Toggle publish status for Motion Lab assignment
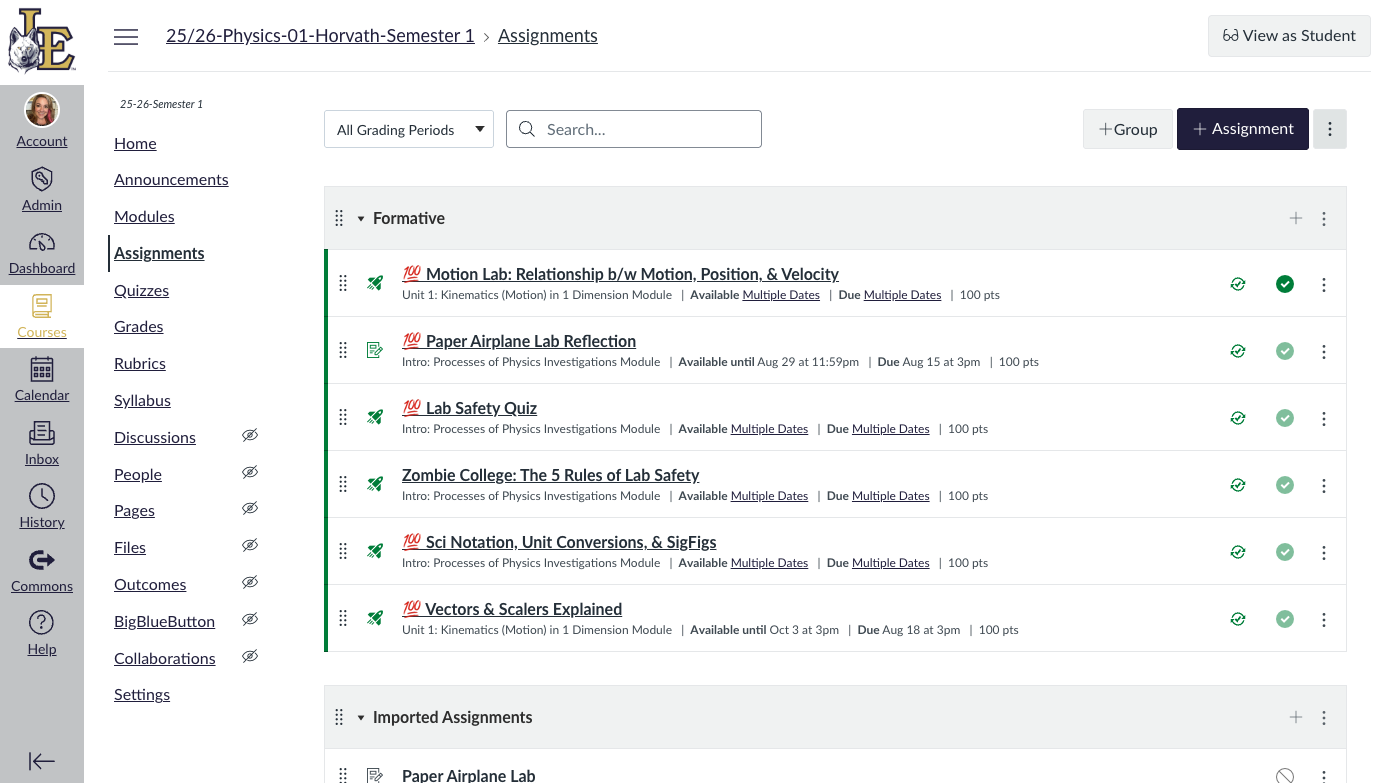 coord(1285,285)
